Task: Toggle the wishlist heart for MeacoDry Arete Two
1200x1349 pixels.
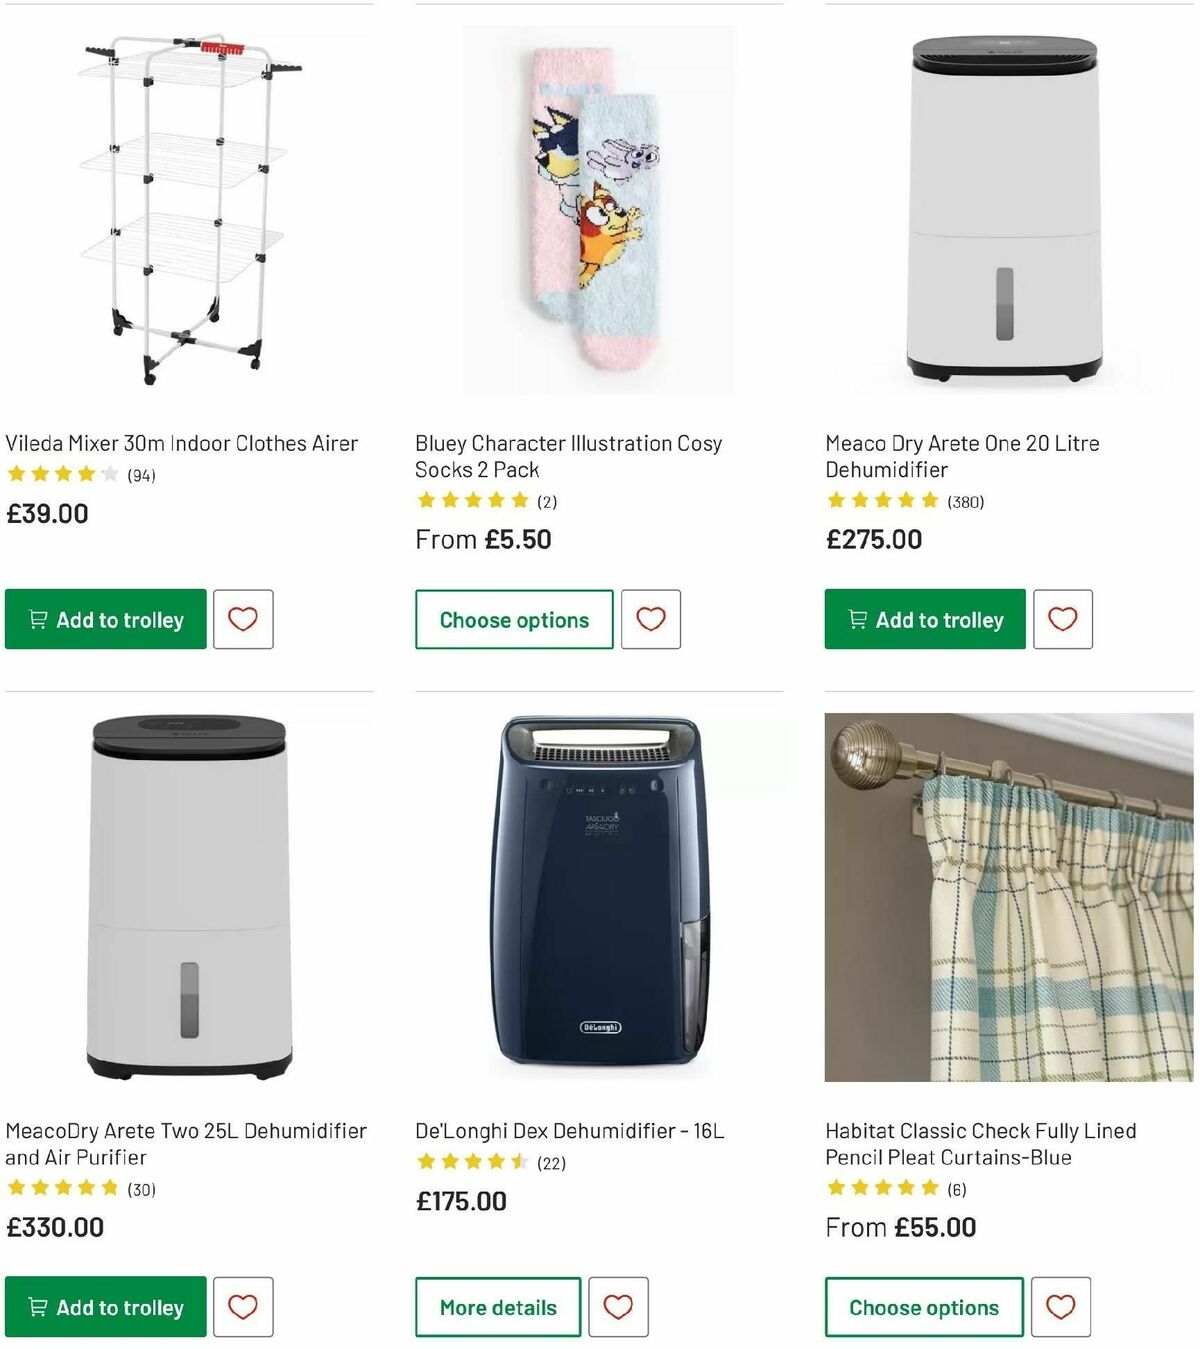Action: (x=244, y=1307)
